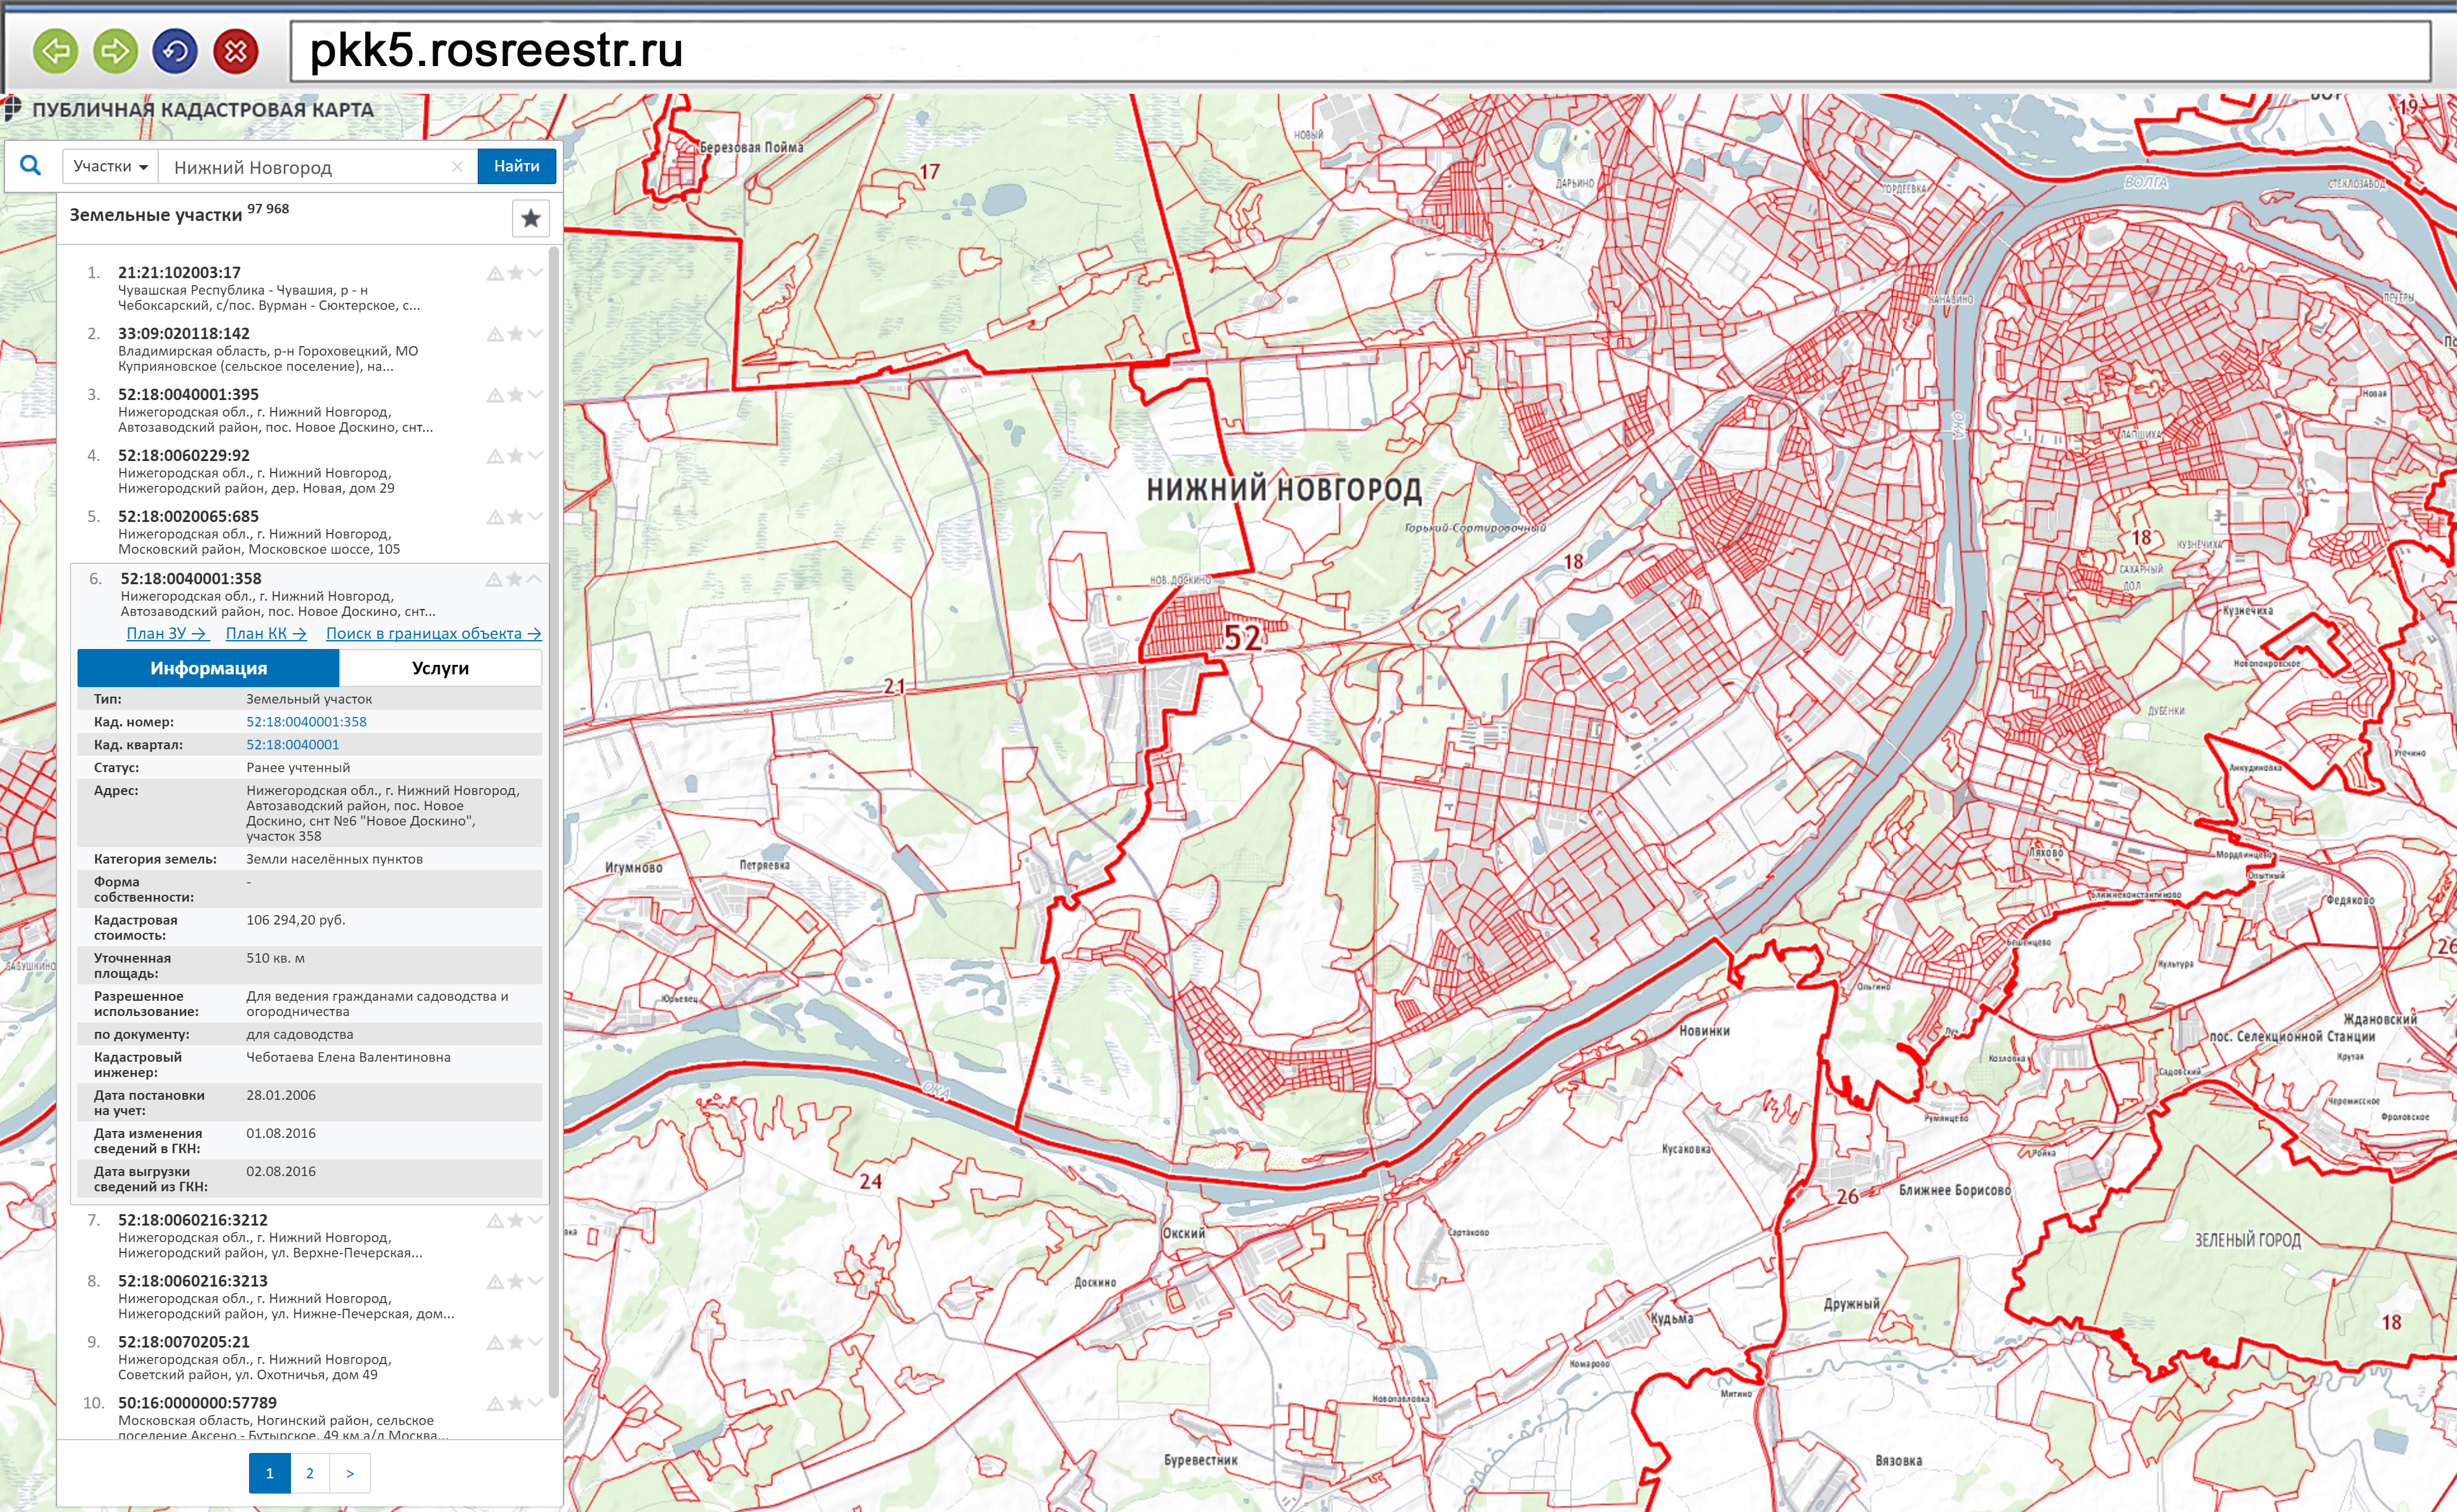Add parcel 52:18:0020065:685 to favorites
The width and height of the screenshot is (2457, 1512).
pos(515,517)
